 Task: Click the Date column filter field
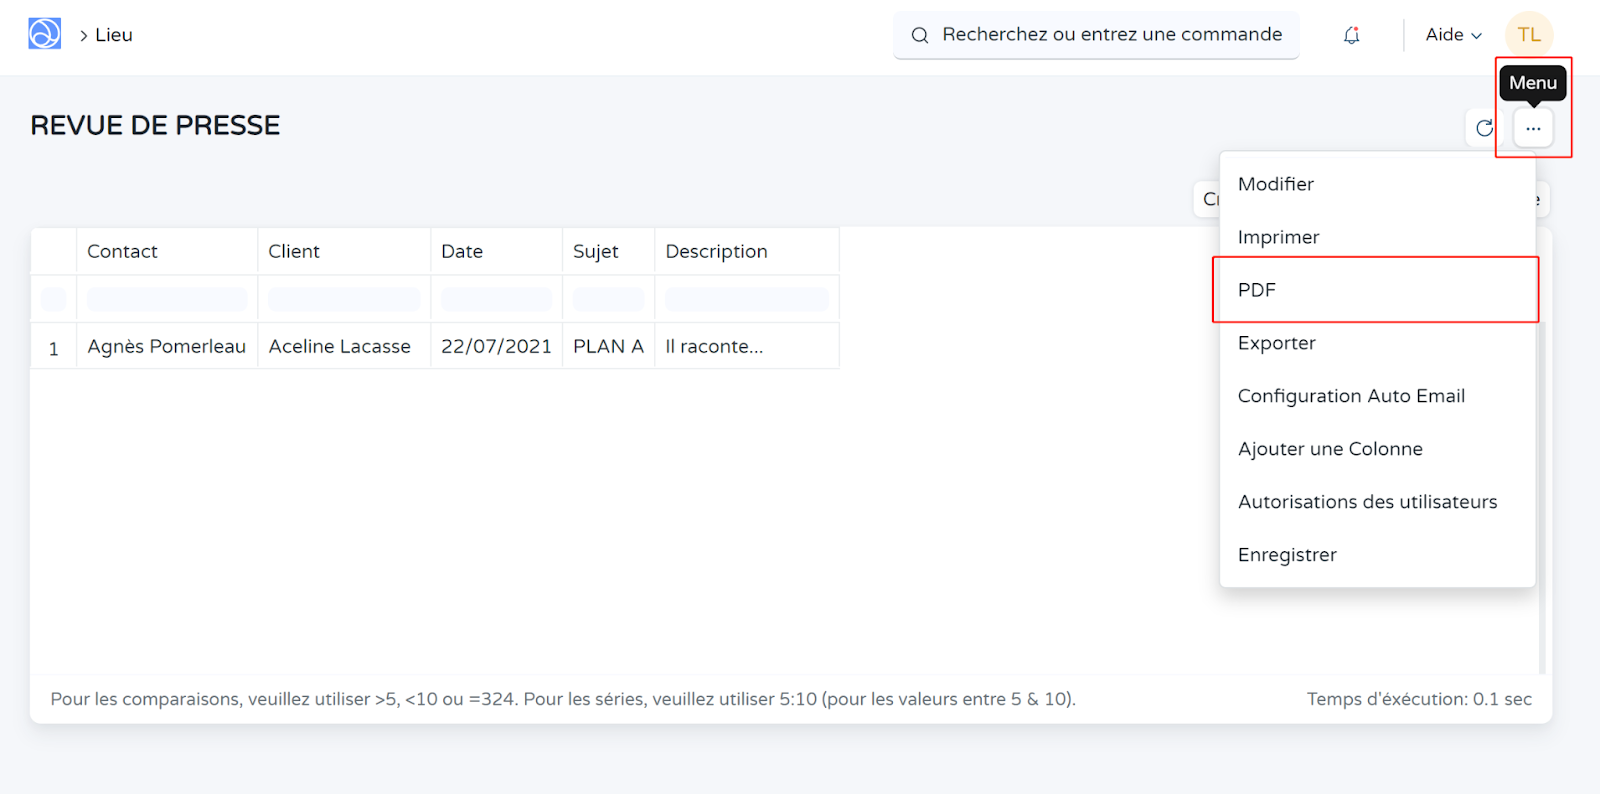coord(496,299)
